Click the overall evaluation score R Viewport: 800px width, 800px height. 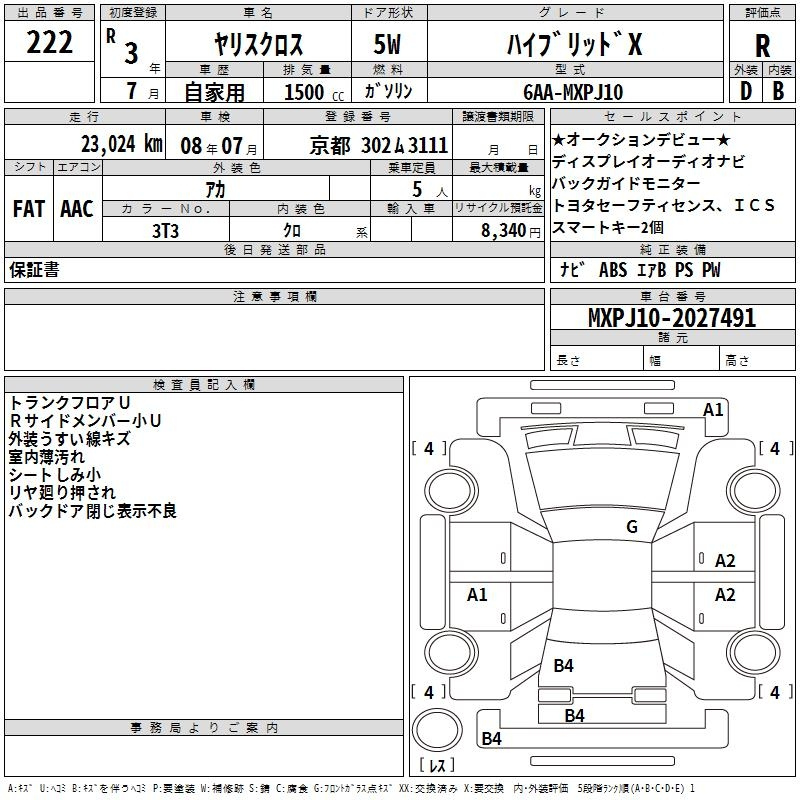pos(762,46)
